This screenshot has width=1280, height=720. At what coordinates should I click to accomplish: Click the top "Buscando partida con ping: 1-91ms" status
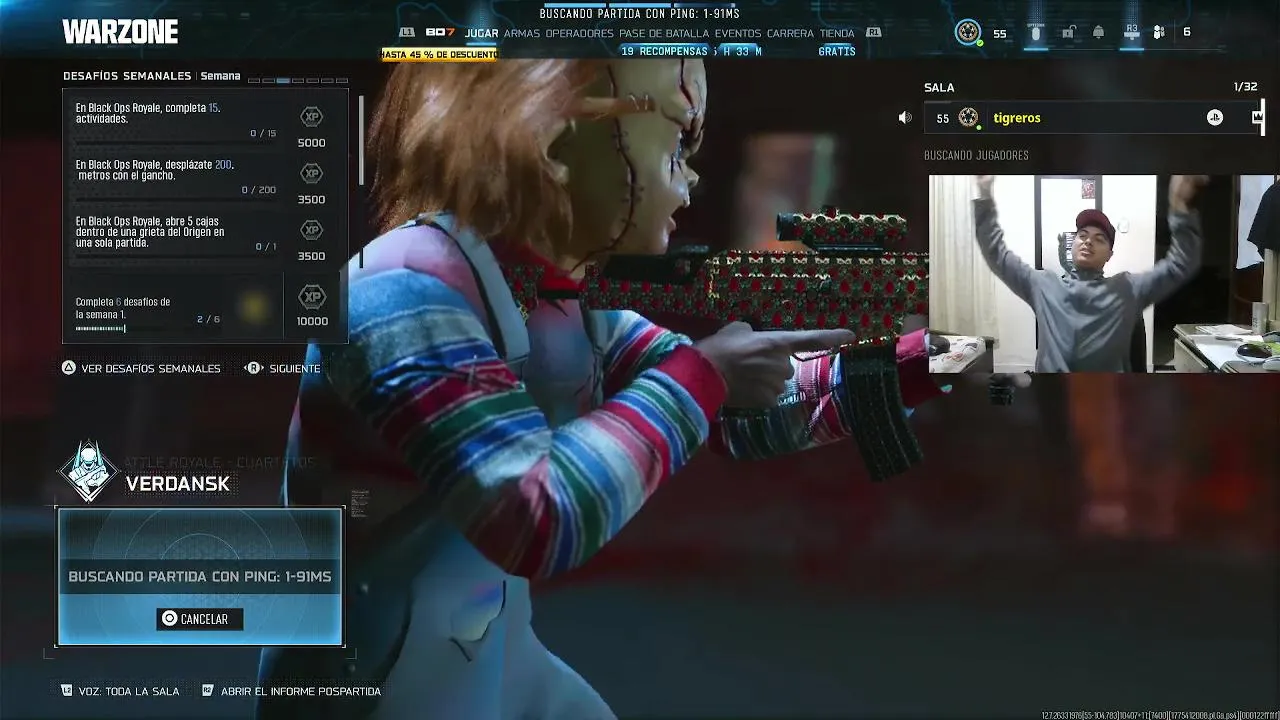(640, 14)
